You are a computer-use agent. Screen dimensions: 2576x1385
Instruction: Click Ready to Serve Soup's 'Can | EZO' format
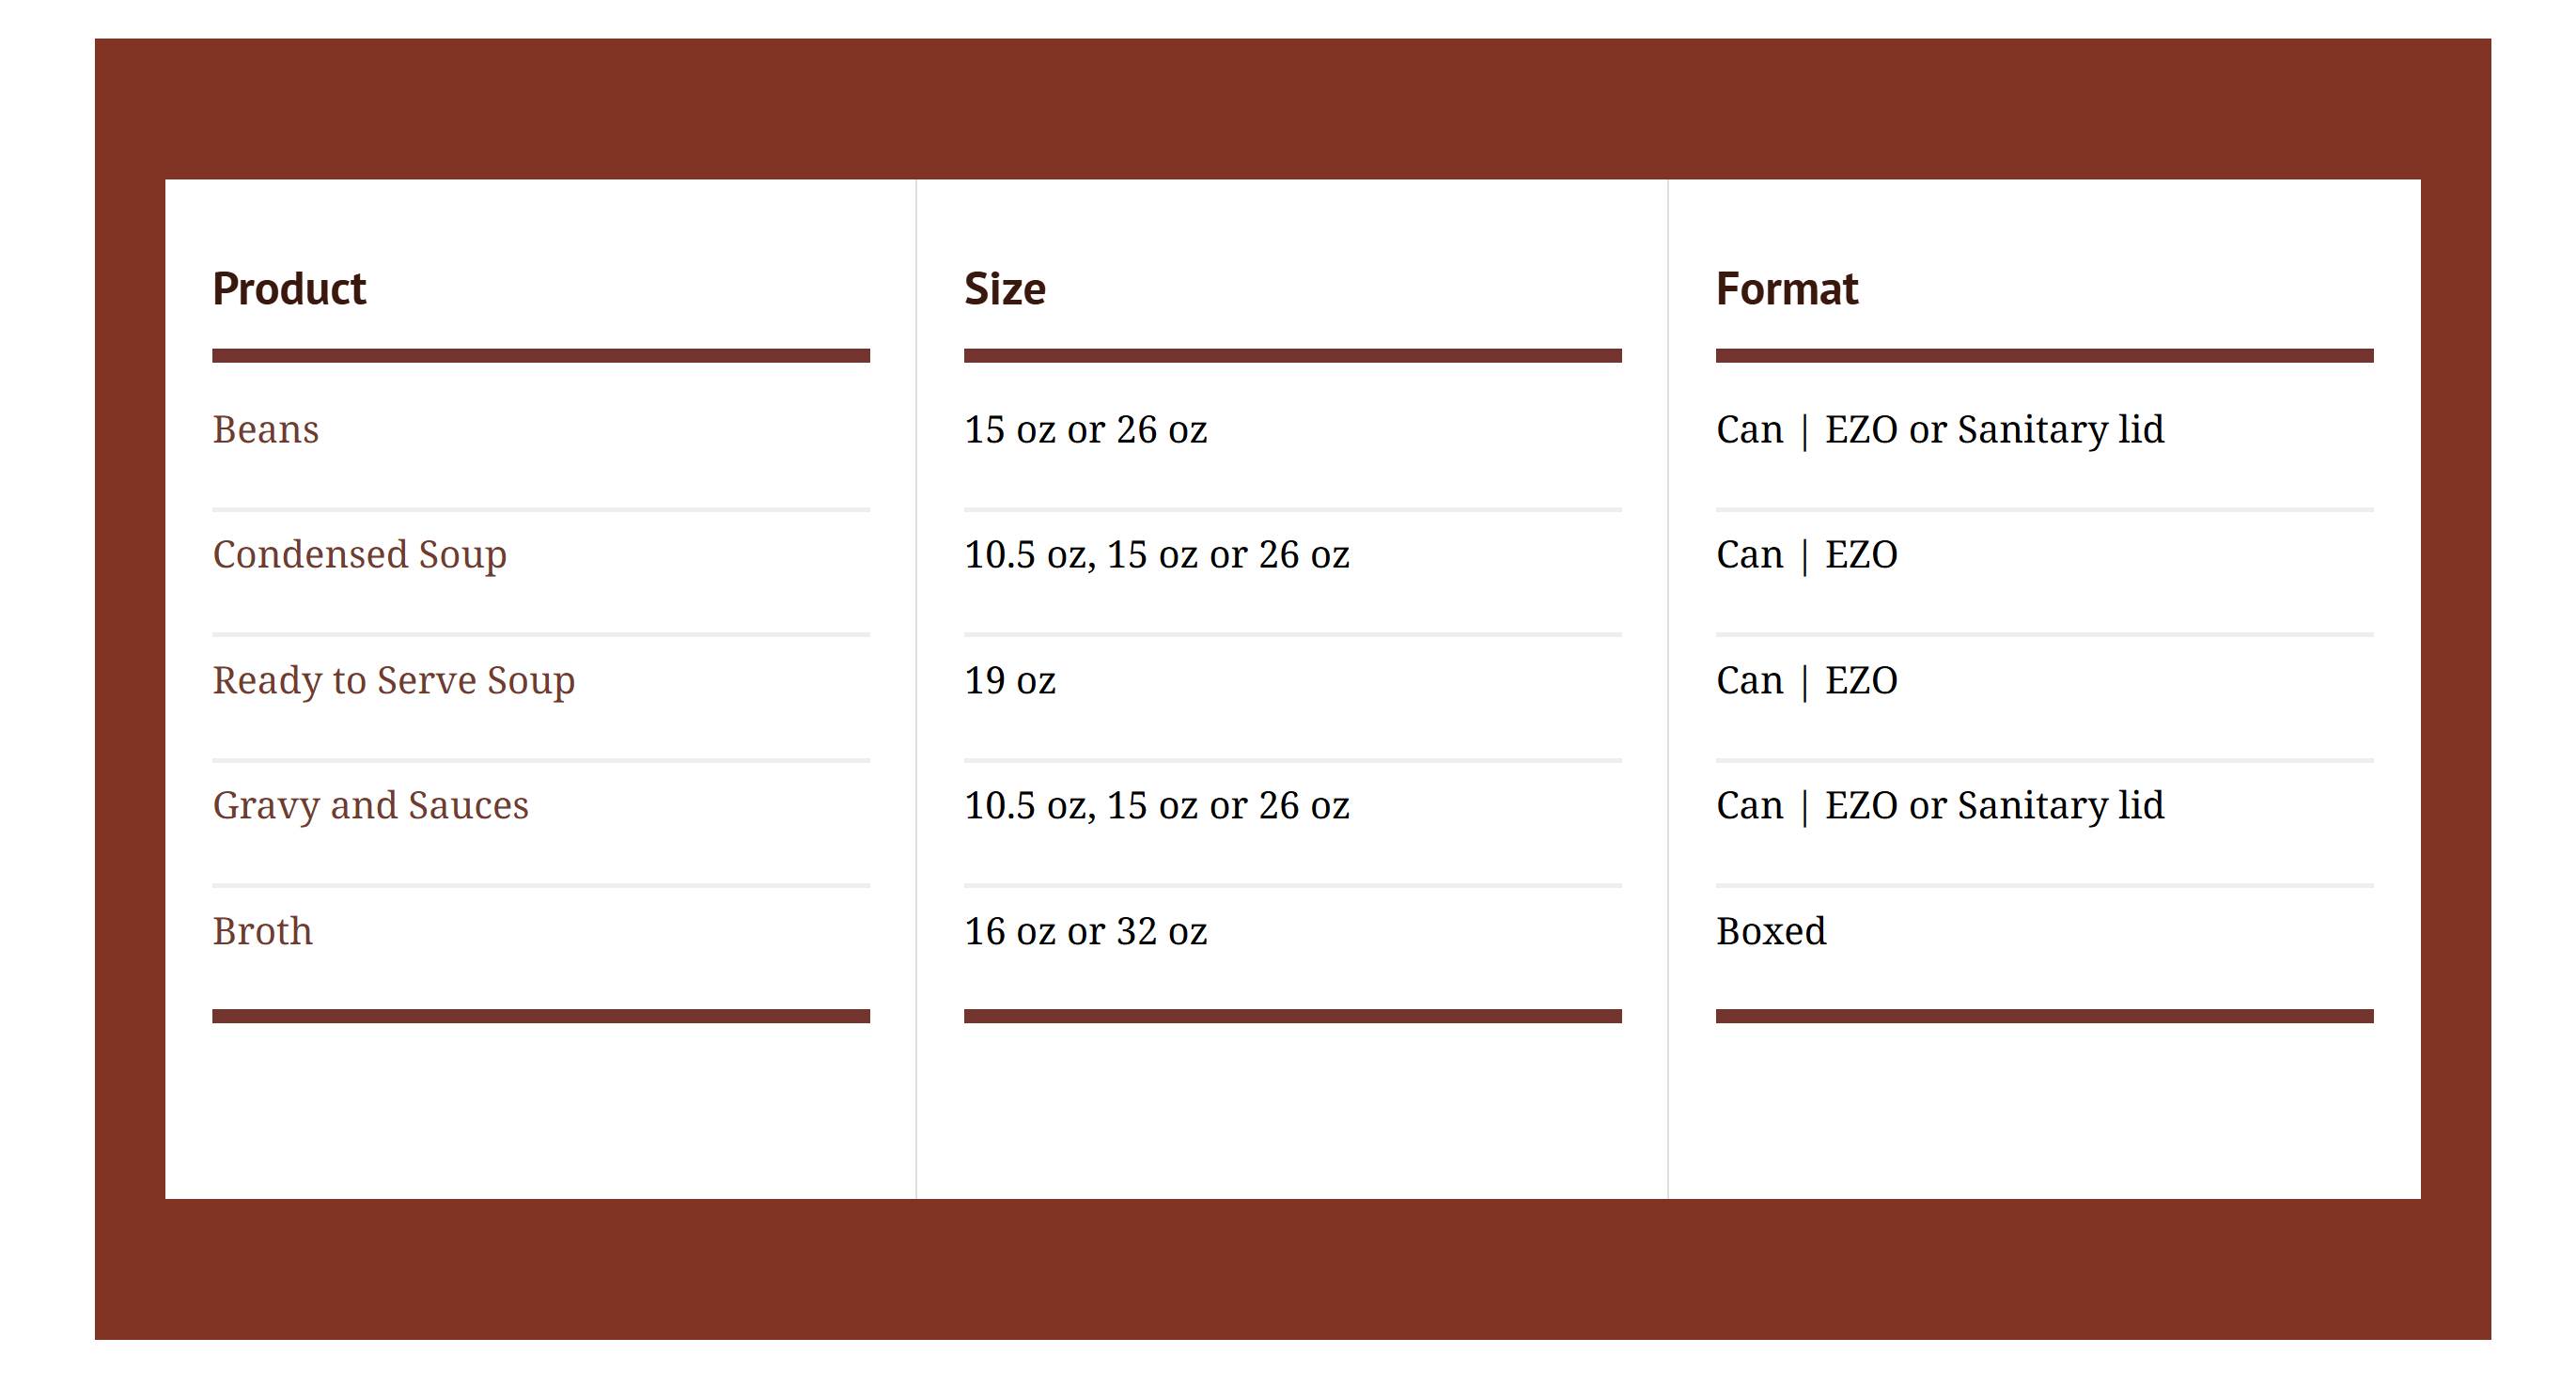coord(1806,681)
